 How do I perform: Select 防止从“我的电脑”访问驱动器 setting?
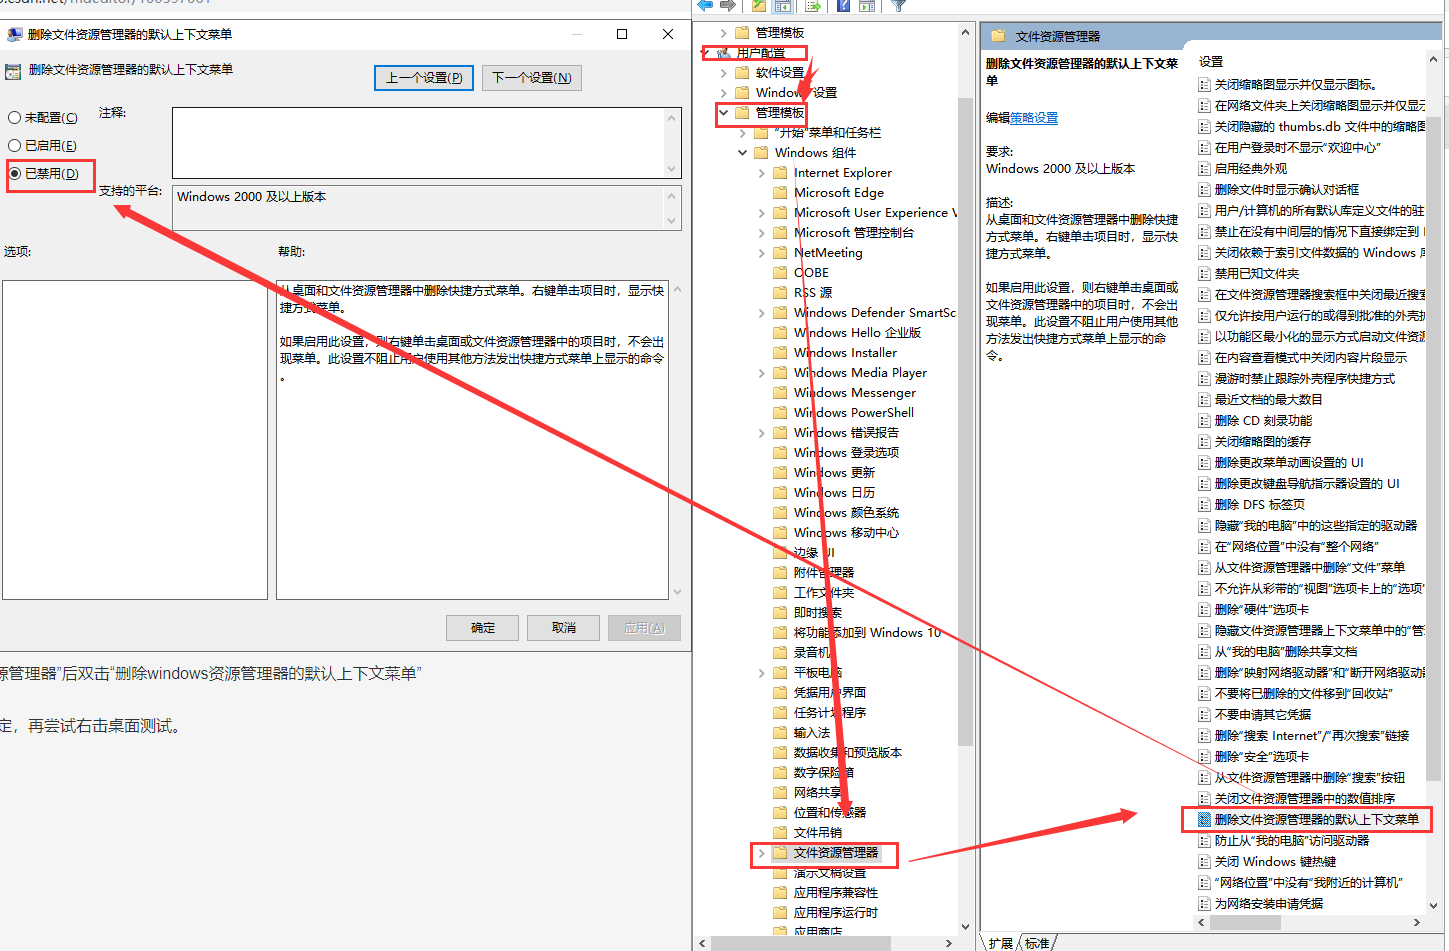(1292, 841)
